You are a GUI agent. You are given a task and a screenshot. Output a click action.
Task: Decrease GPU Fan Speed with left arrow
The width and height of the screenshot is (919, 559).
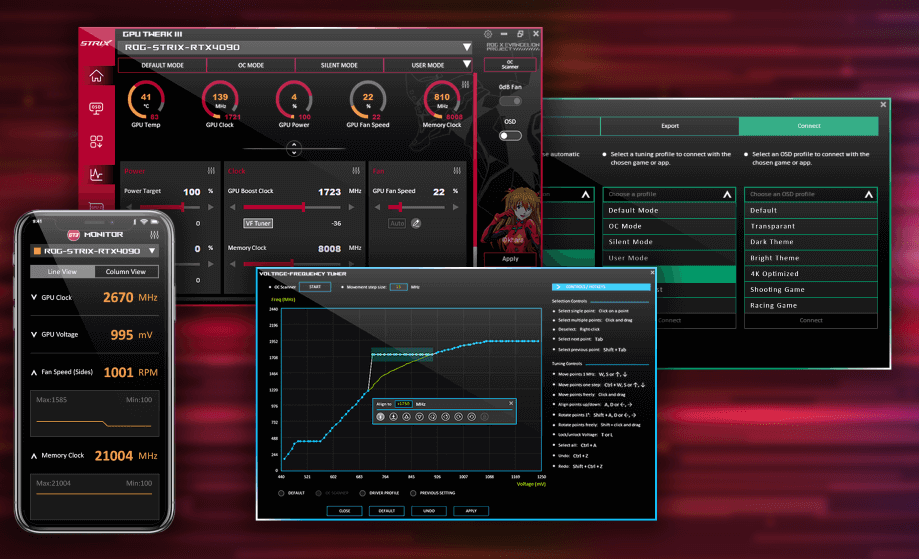[x=377, y=207]
